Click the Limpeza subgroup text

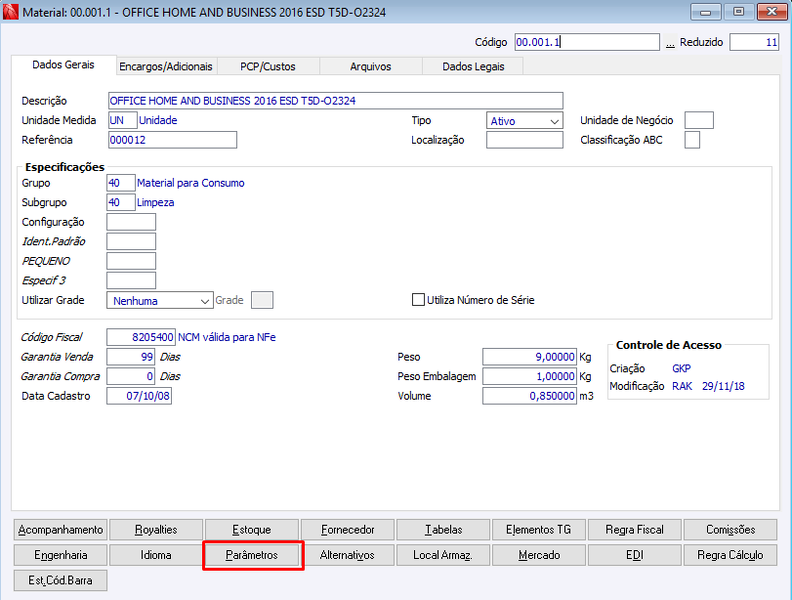coord(156,203)
